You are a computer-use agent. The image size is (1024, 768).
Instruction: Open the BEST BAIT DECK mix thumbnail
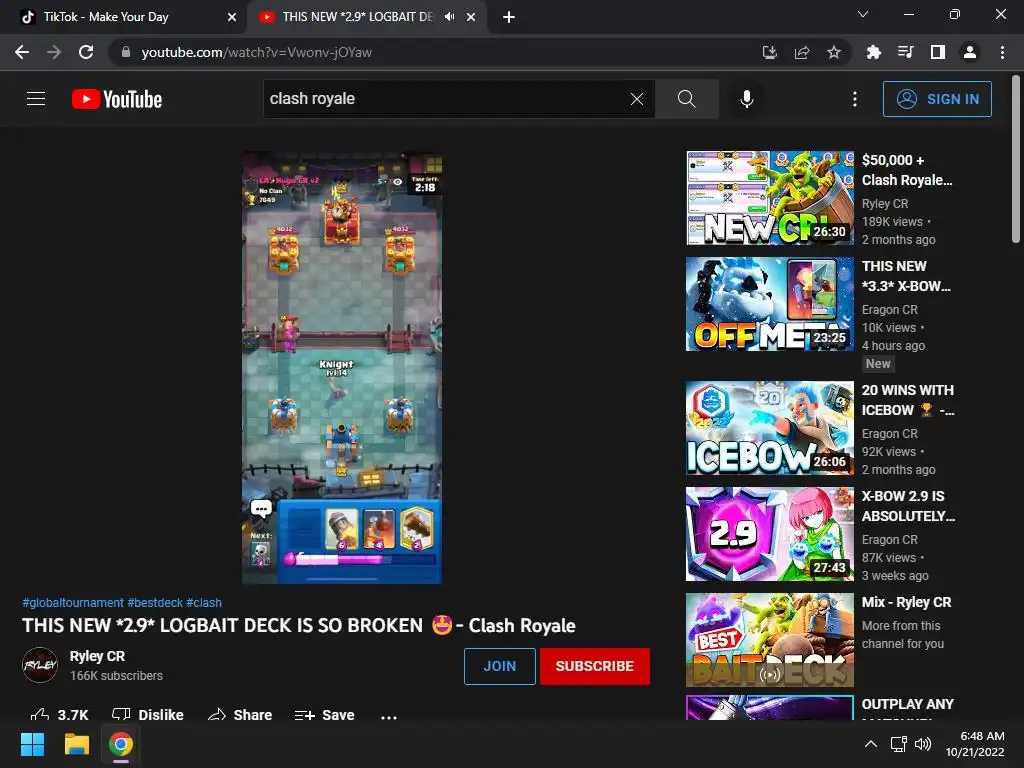click(769, 639)
